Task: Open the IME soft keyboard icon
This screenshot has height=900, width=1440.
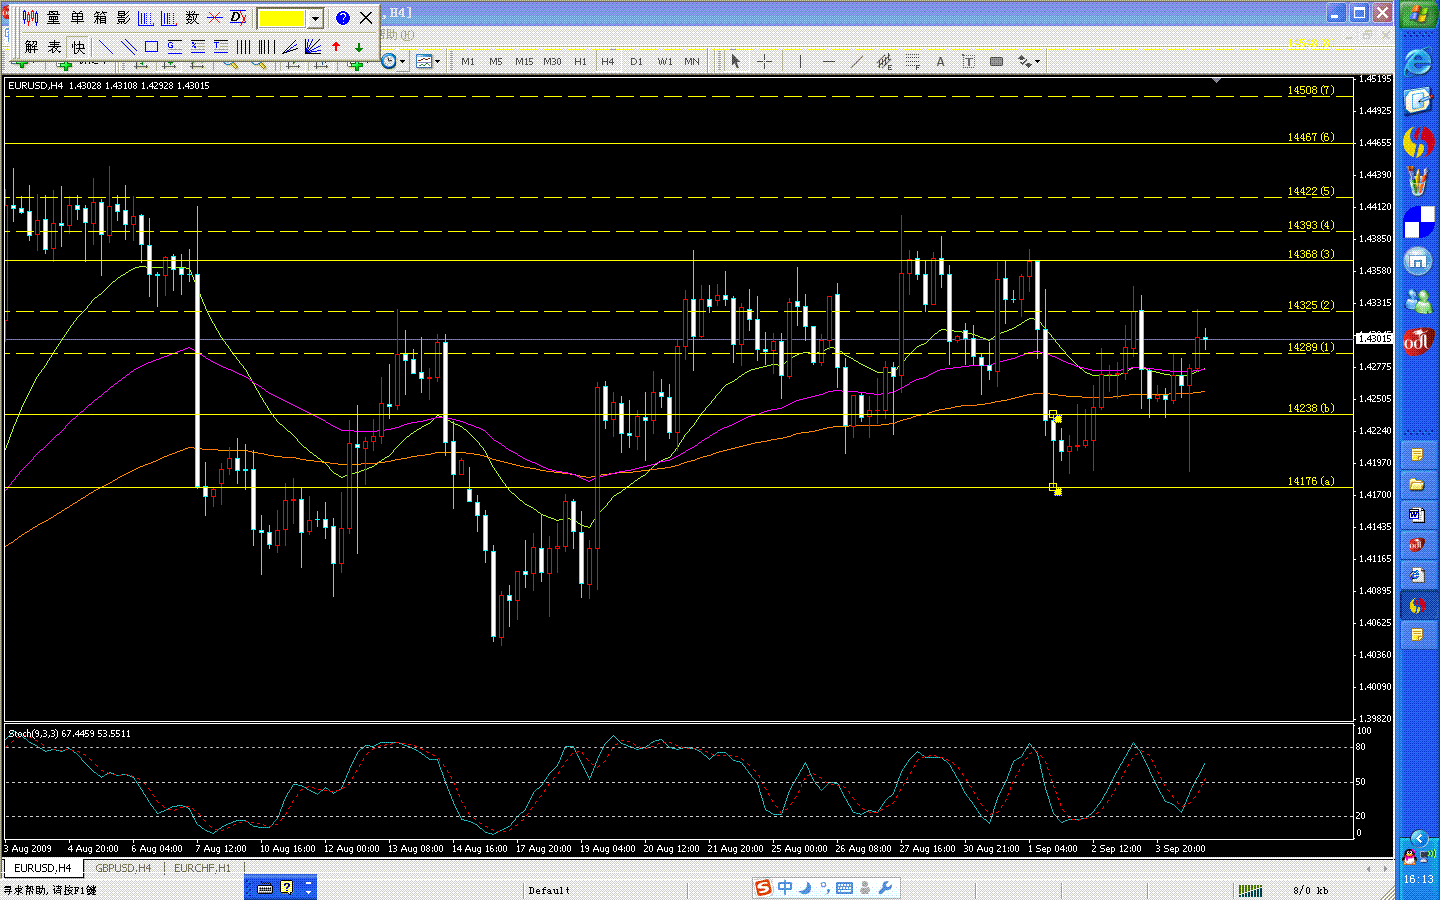Action: pyautogui.click(x=844, y=888)
